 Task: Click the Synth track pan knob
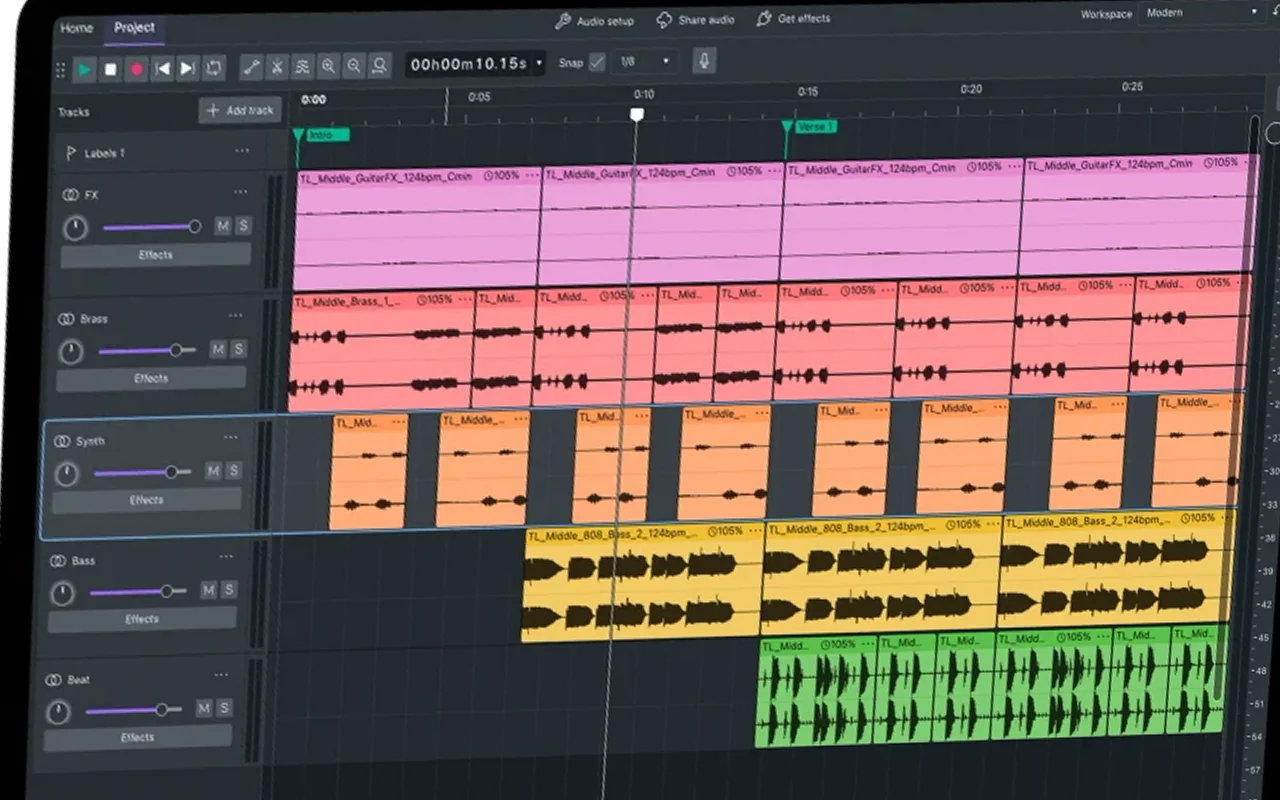click(x=67, y=473)
